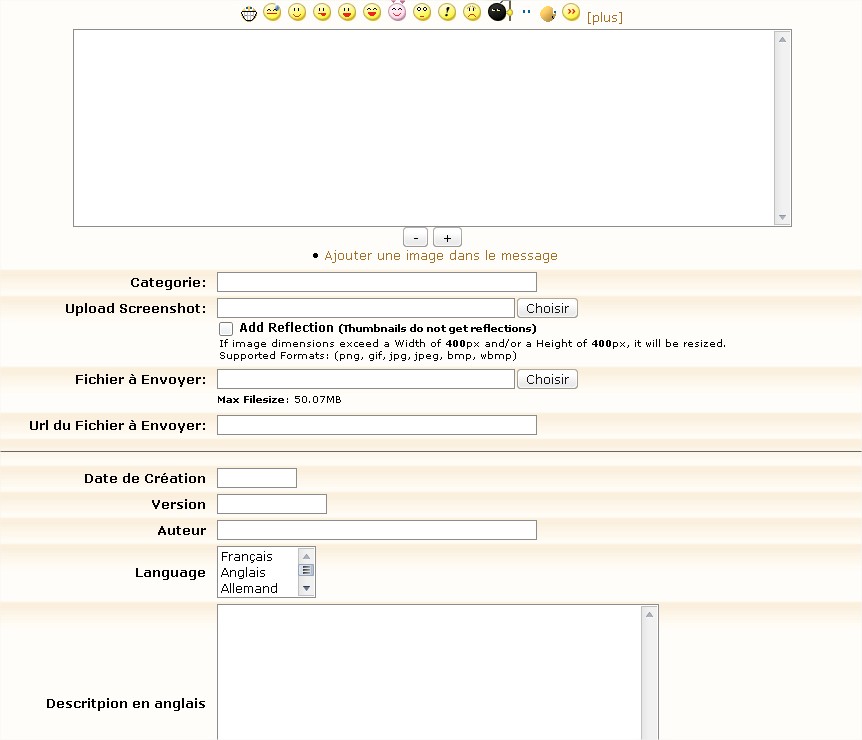This screenshot has height=740, width=862.
Task: Select Anglais in the Language list
Action: click(243, 573)
